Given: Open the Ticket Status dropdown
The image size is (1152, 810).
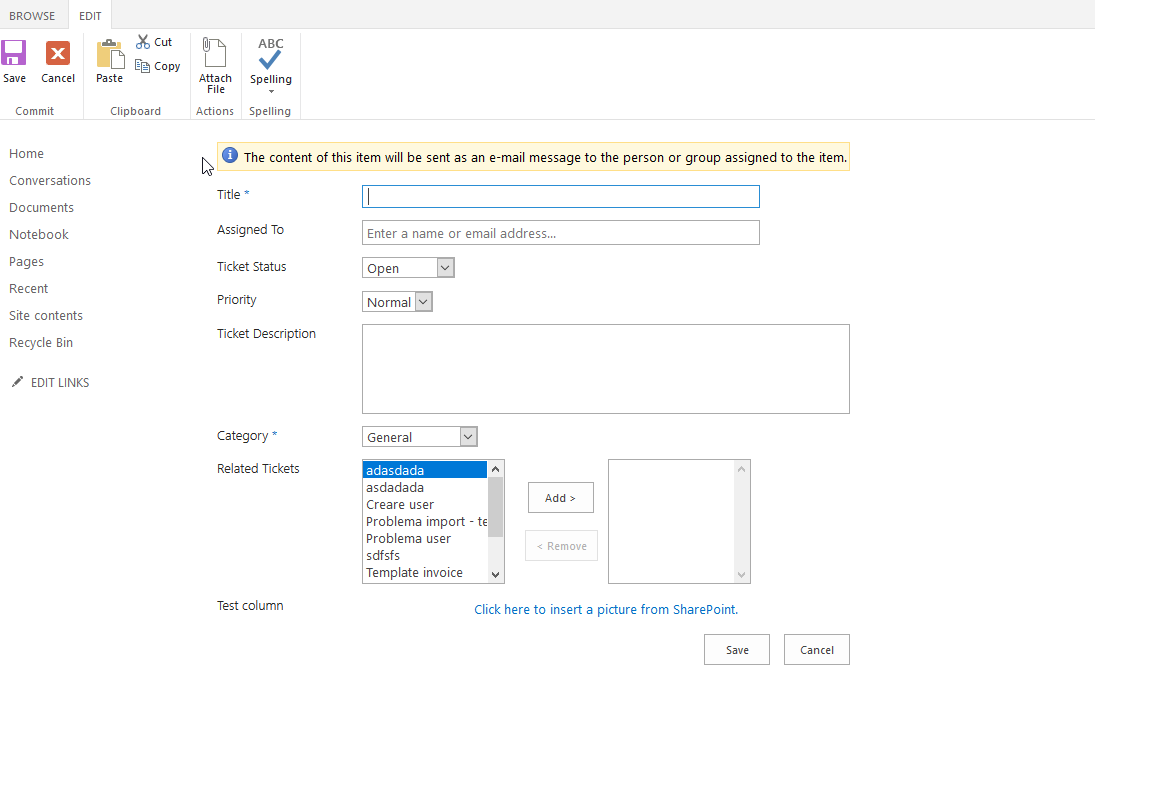Looking at the screenshot, I should coord(408,268).
